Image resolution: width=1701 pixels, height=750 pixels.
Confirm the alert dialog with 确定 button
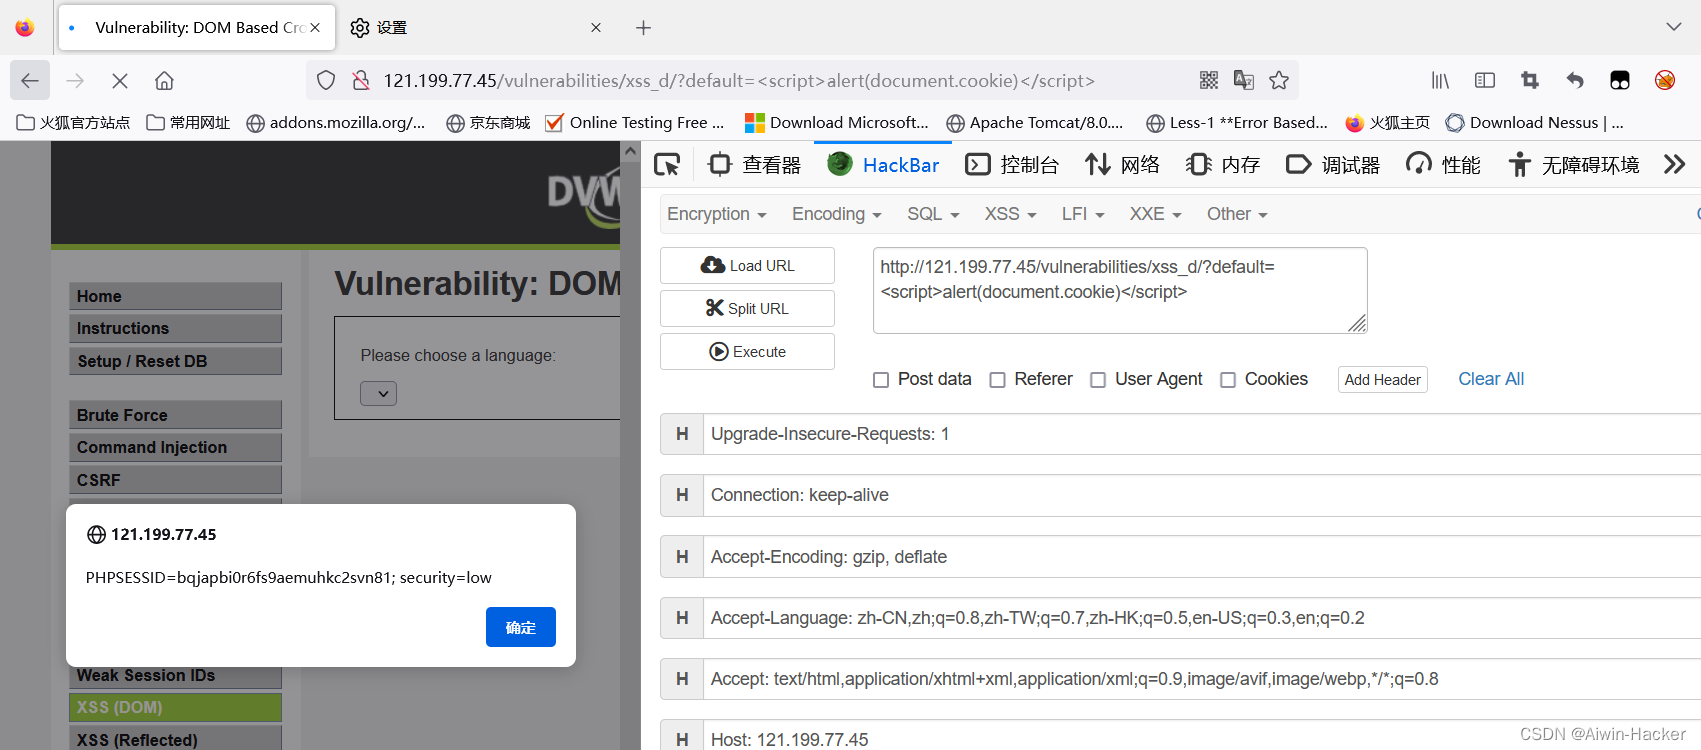click(521, 627)
